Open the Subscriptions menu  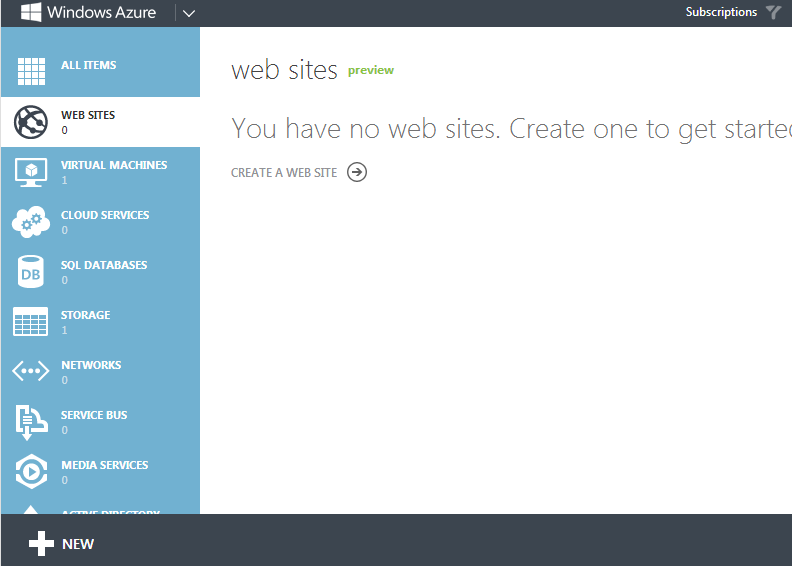coord(721,13)
